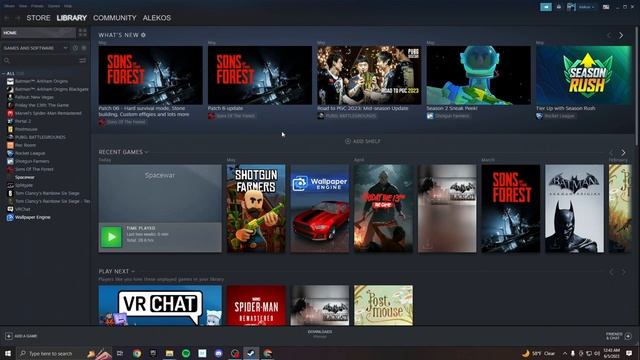The height and width of the screenshot is (360, 640).
Task: Open Wallpaper Engine cover in Recent Games
Action: [x=320, y=209]
